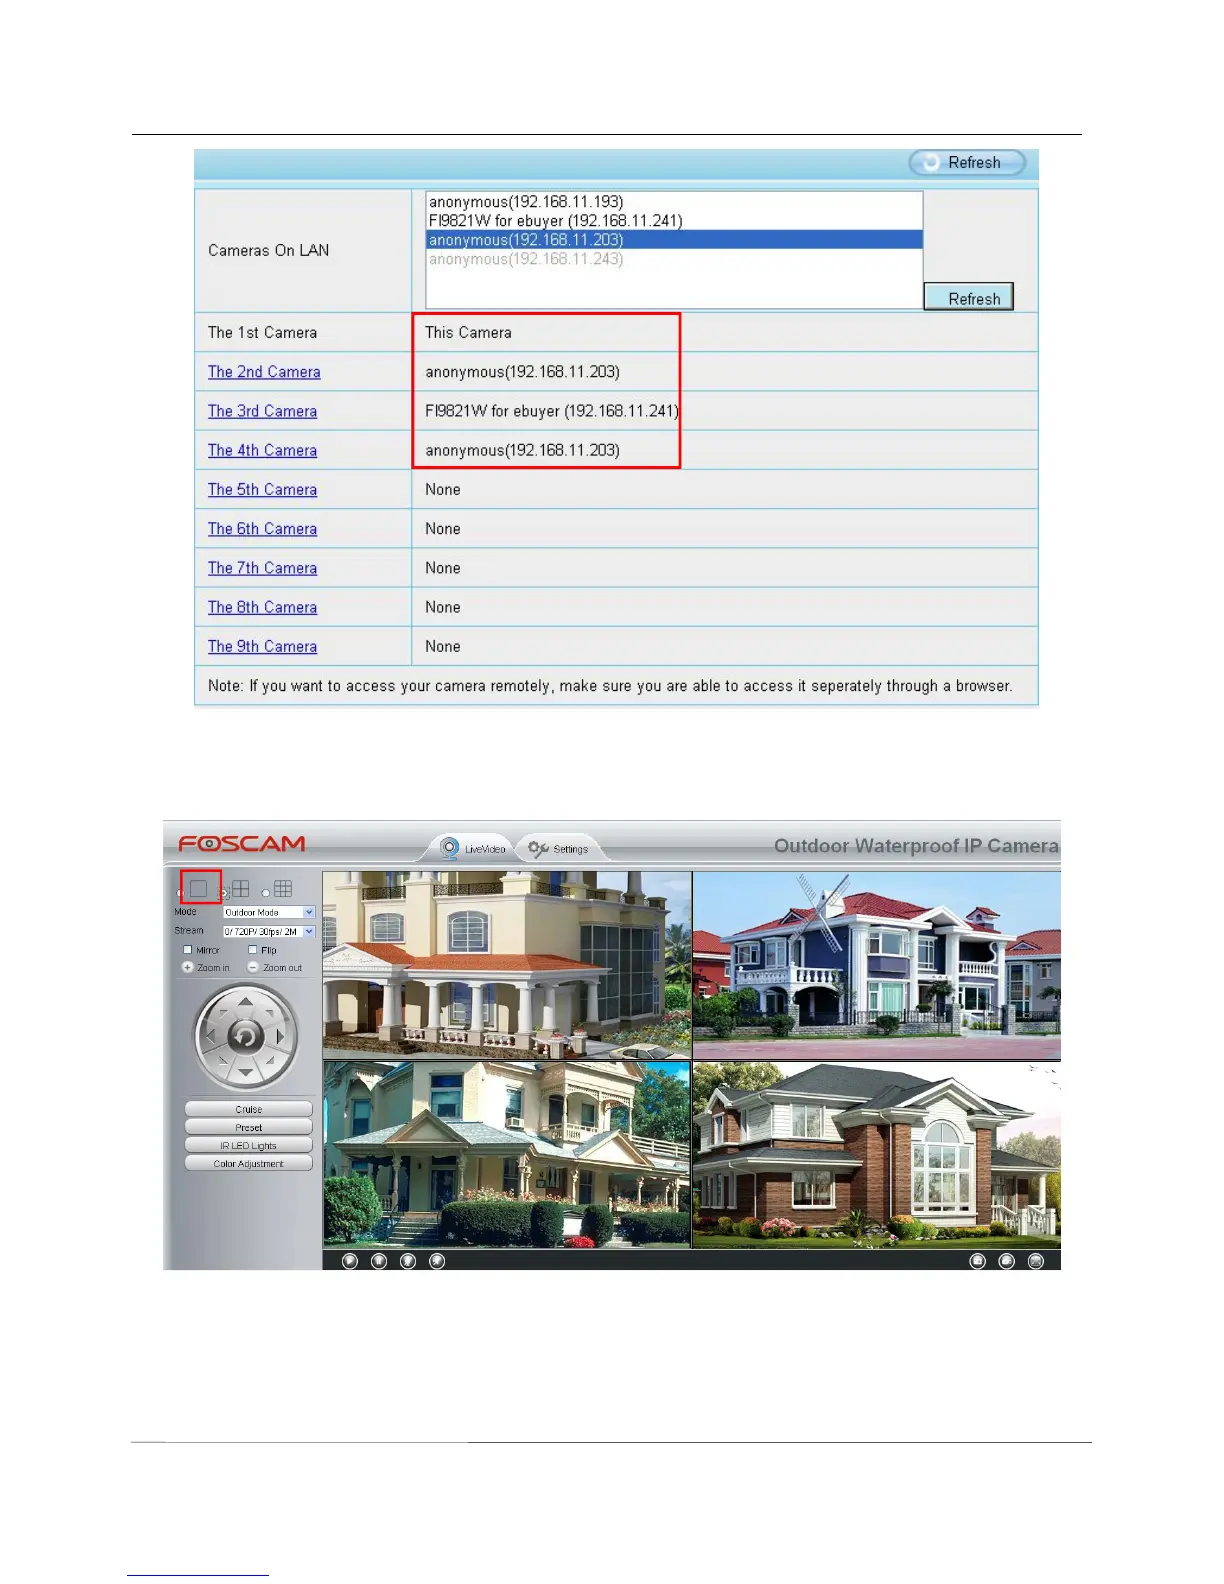Click the Color Adjustment button
Screen dimensions: 1224x1584
(249, 1163)
